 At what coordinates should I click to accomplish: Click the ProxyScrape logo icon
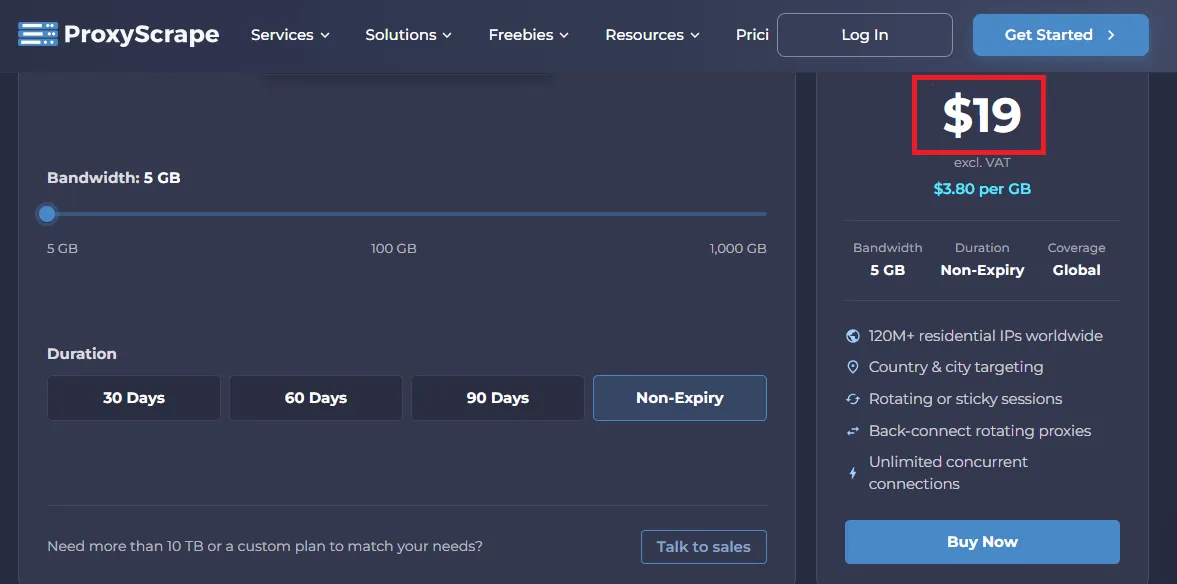[38, 35]
